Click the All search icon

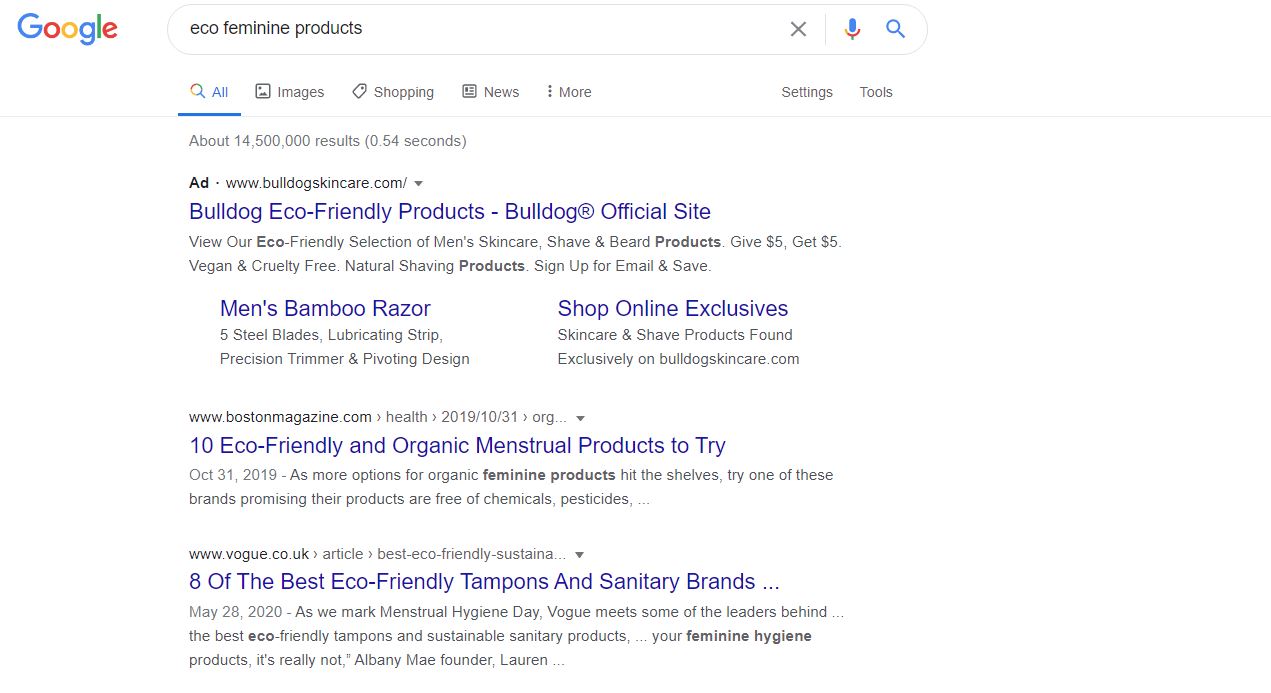pos(196,91)
